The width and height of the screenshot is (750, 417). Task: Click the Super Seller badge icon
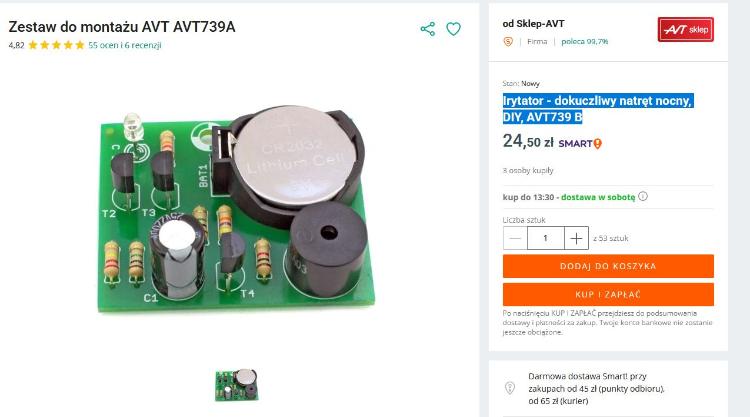point(508,42)
